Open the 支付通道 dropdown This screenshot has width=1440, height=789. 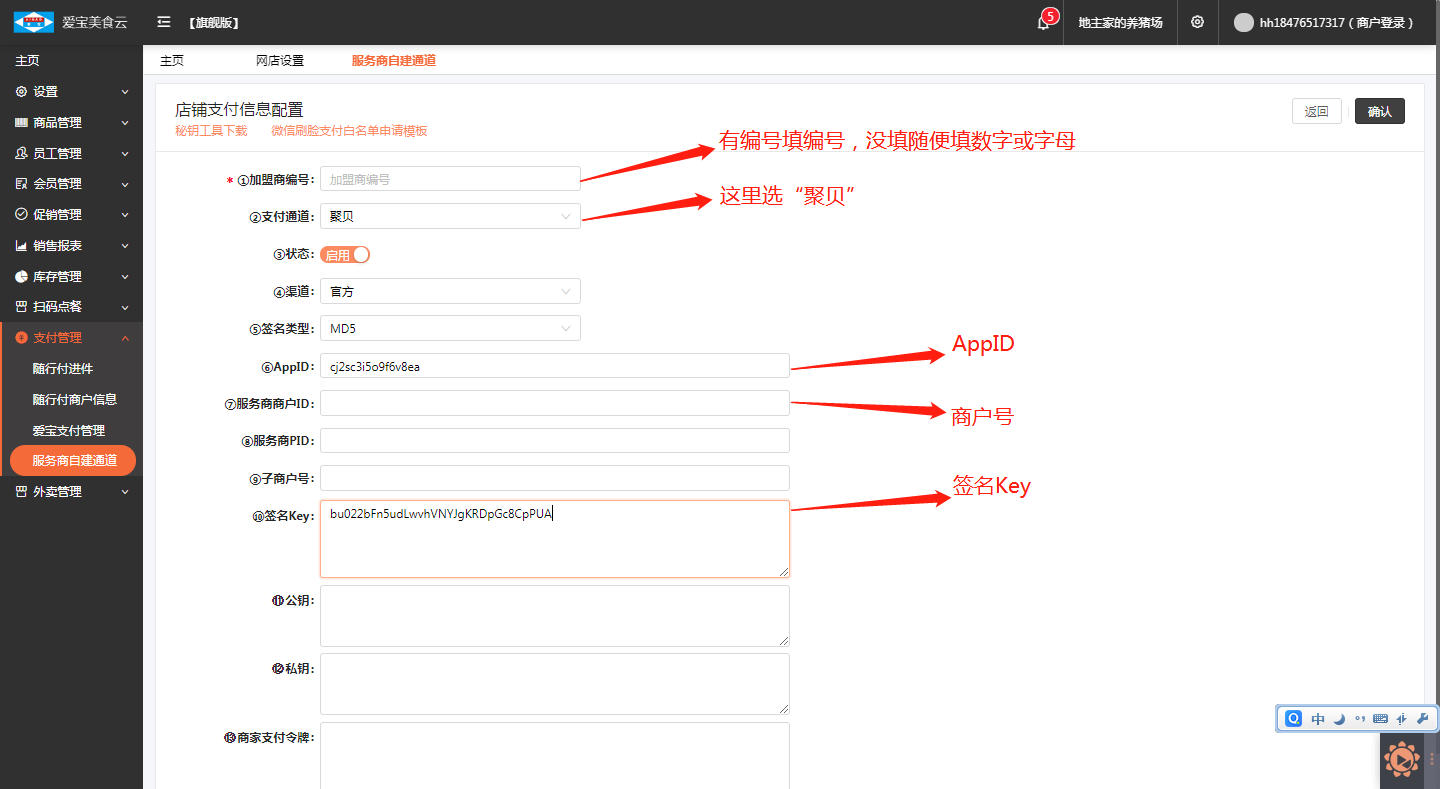(x=450, y=216)
